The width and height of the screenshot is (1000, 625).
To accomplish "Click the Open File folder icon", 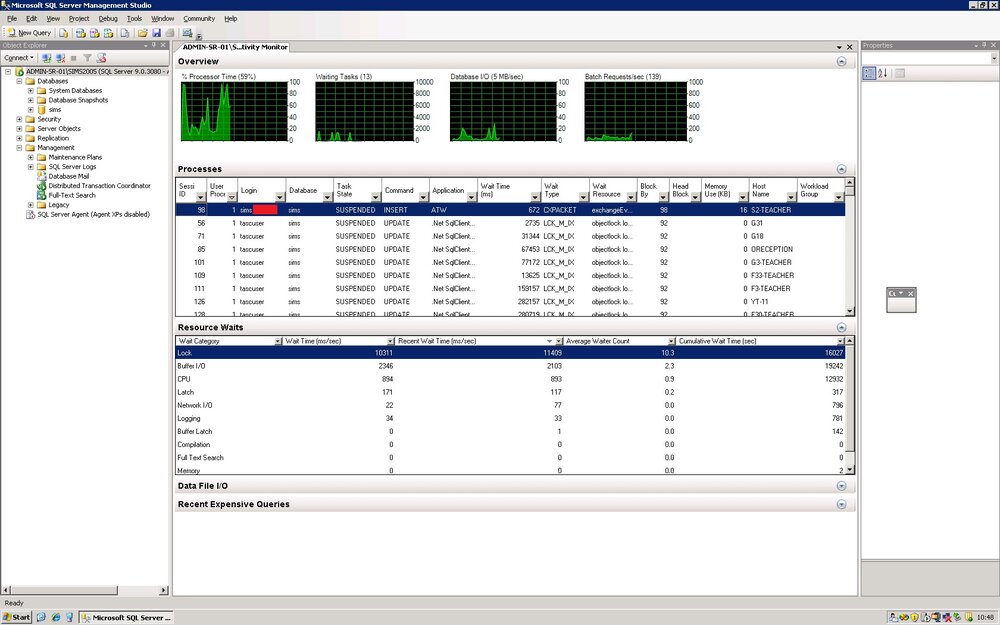I will click(142, 33).
